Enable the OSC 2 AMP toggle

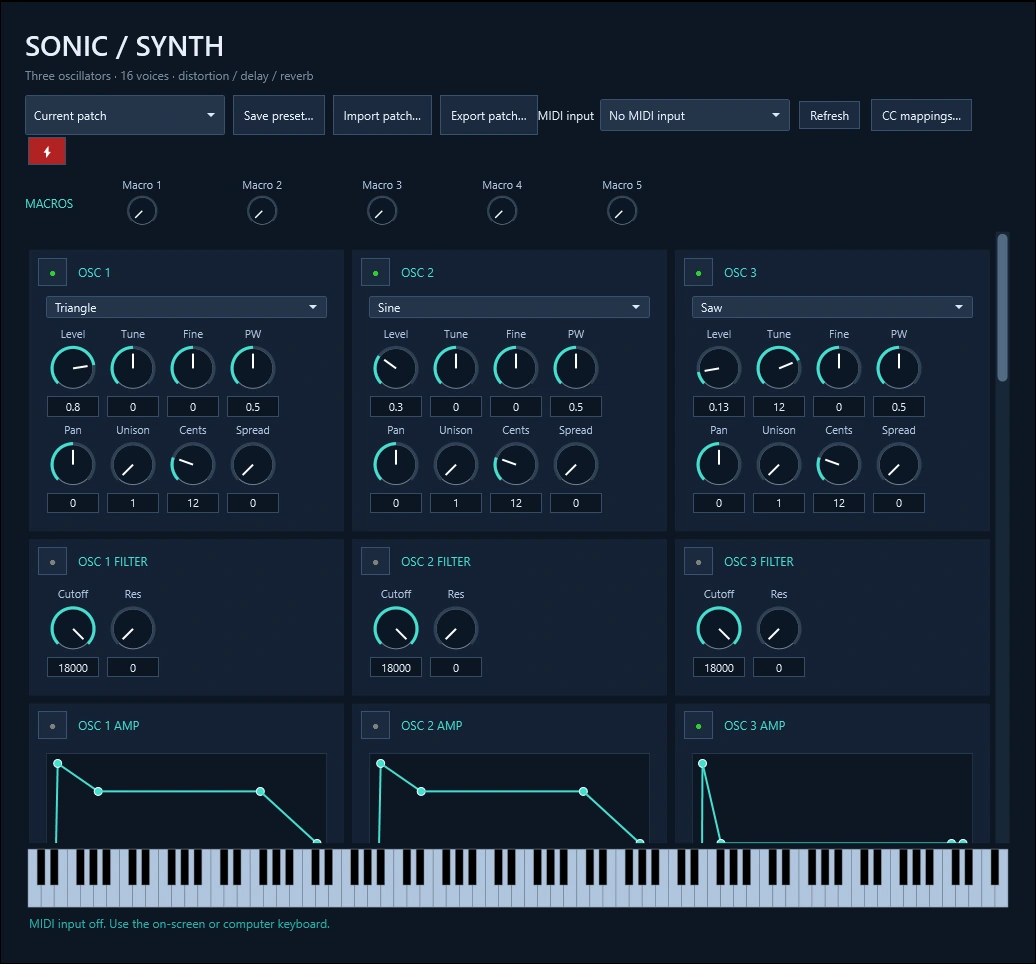click(x=375, y=725)
